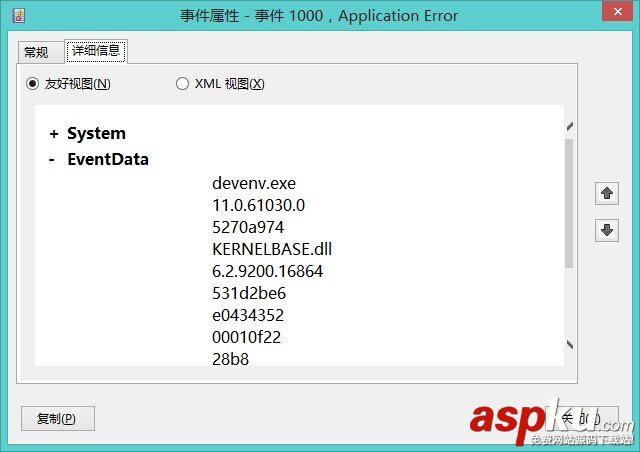Expand the System node
640x452 pixels.
tap(53, 134)
